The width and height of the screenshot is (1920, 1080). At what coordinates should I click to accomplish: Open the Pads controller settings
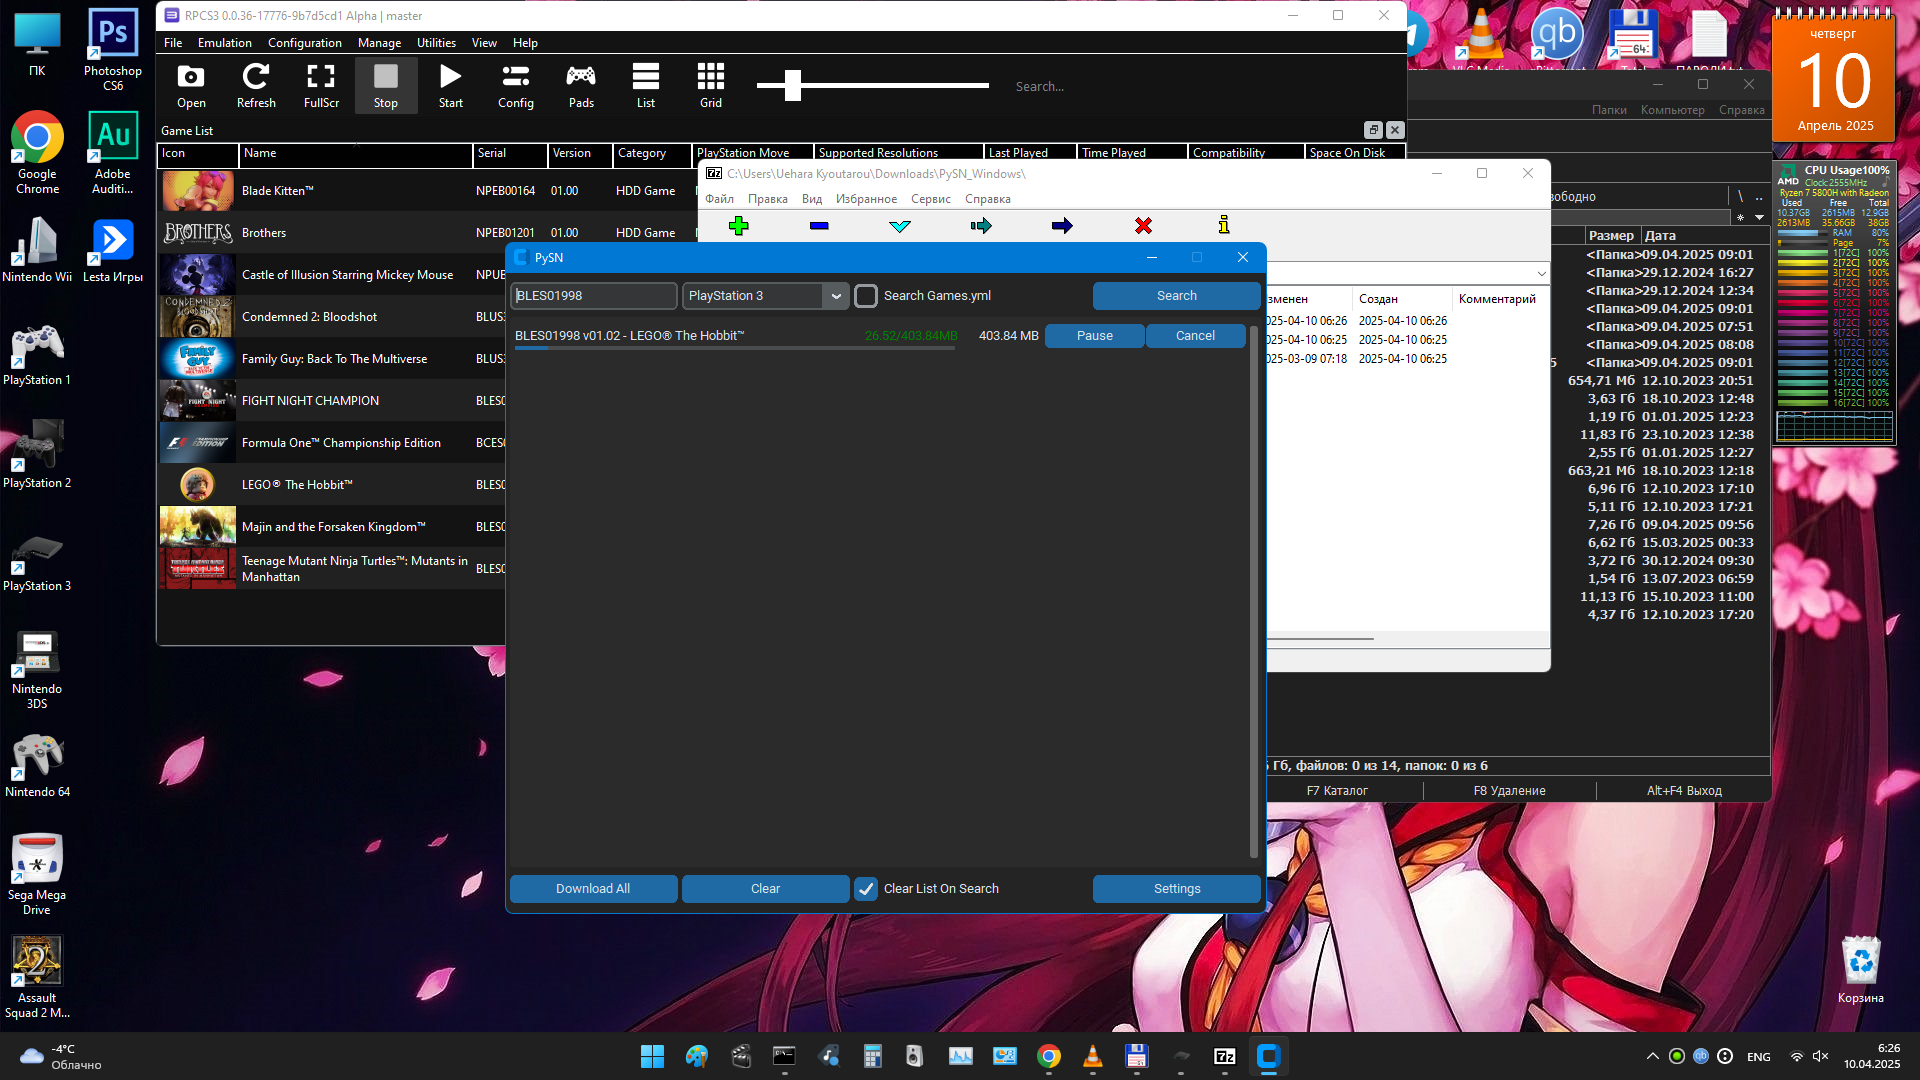[581, 86]
